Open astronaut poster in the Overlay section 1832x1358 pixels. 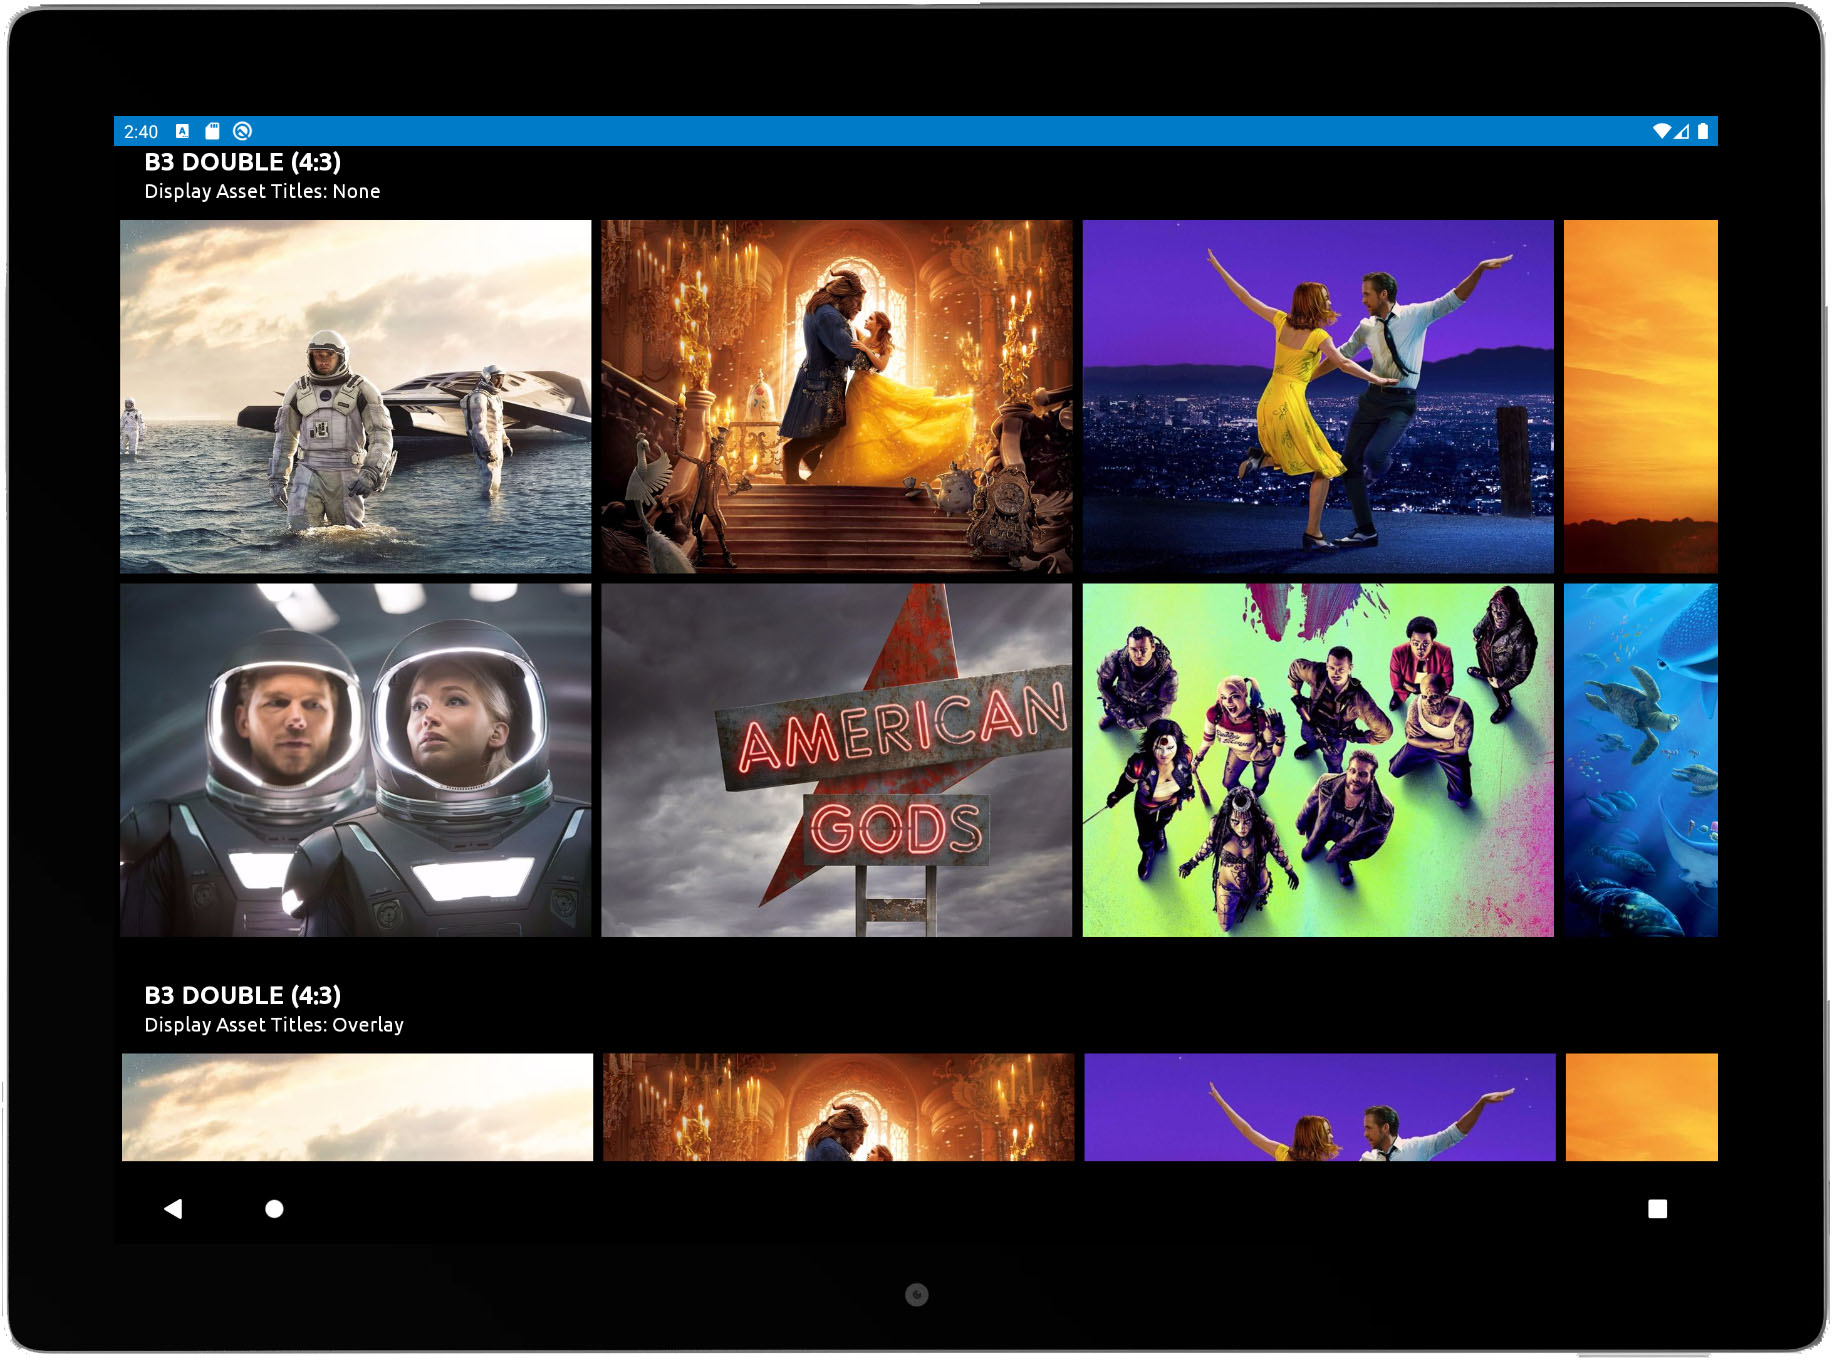357,1107
